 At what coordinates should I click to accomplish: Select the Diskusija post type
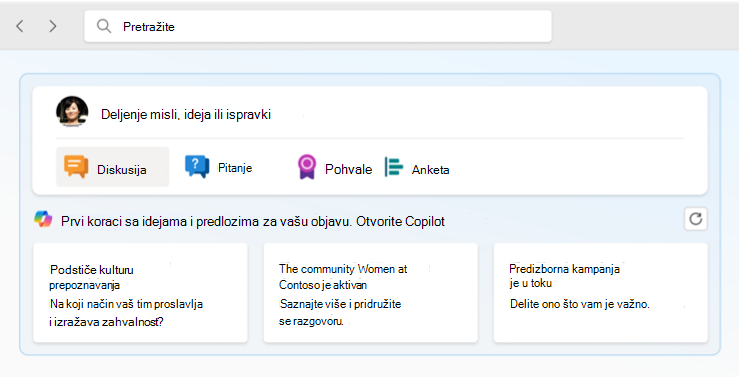click(x=113, y=167)
